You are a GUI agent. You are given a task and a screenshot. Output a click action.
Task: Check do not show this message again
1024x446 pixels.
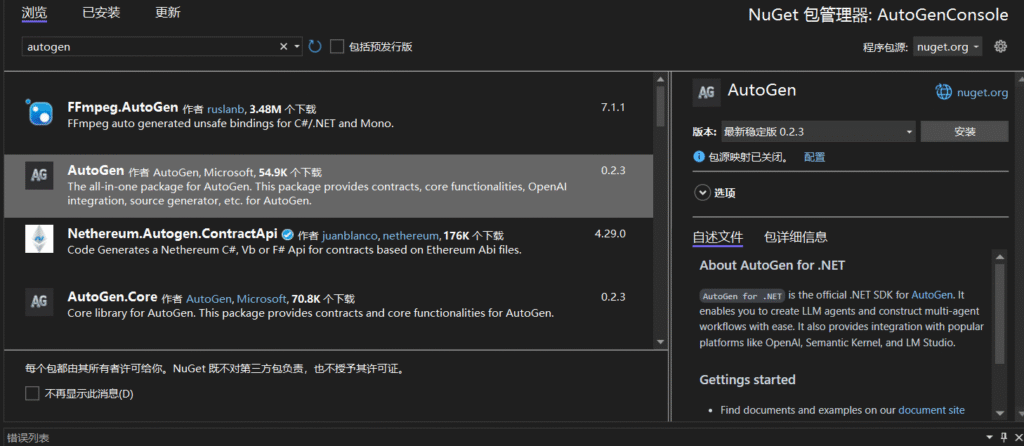pos(32,394)
